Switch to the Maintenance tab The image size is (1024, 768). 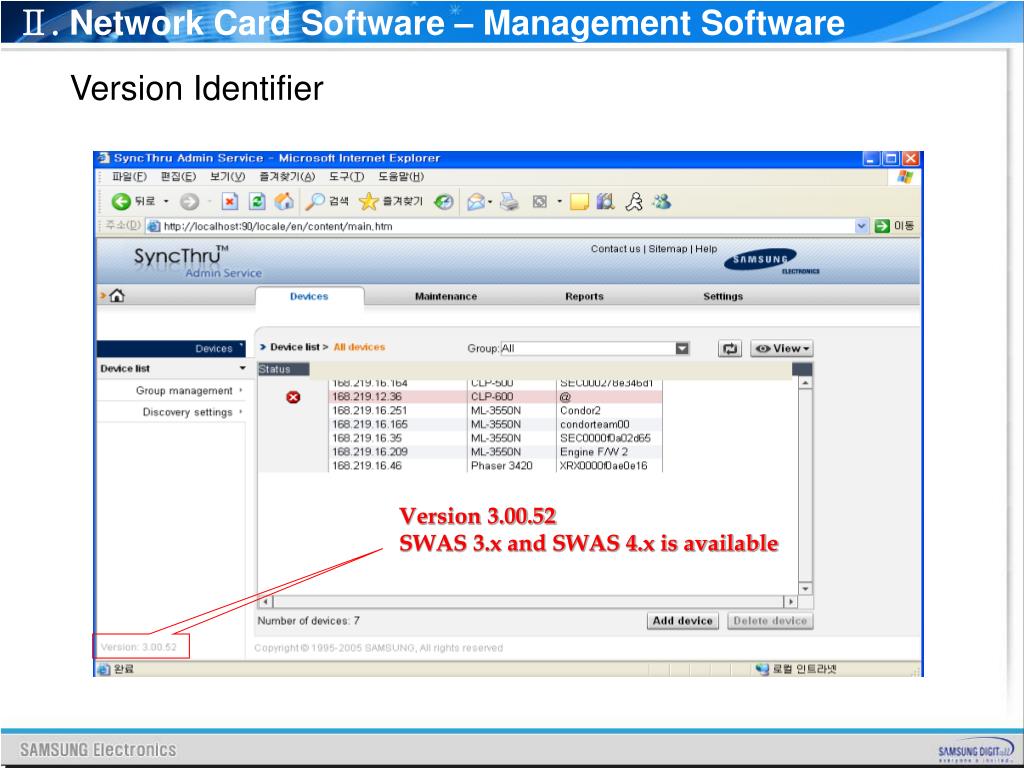(x=446, y=296)
